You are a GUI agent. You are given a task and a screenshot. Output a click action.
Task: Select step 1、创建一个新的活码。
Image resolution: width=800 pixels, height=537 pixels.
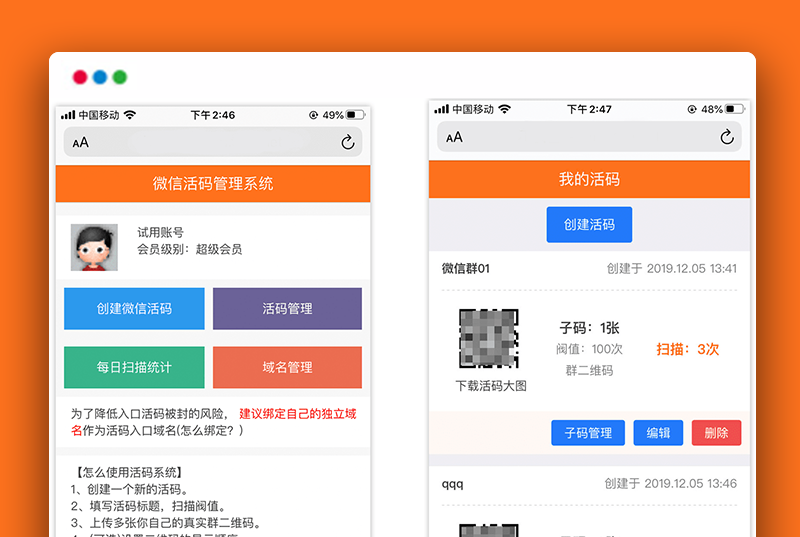click(x=130, y=490)
